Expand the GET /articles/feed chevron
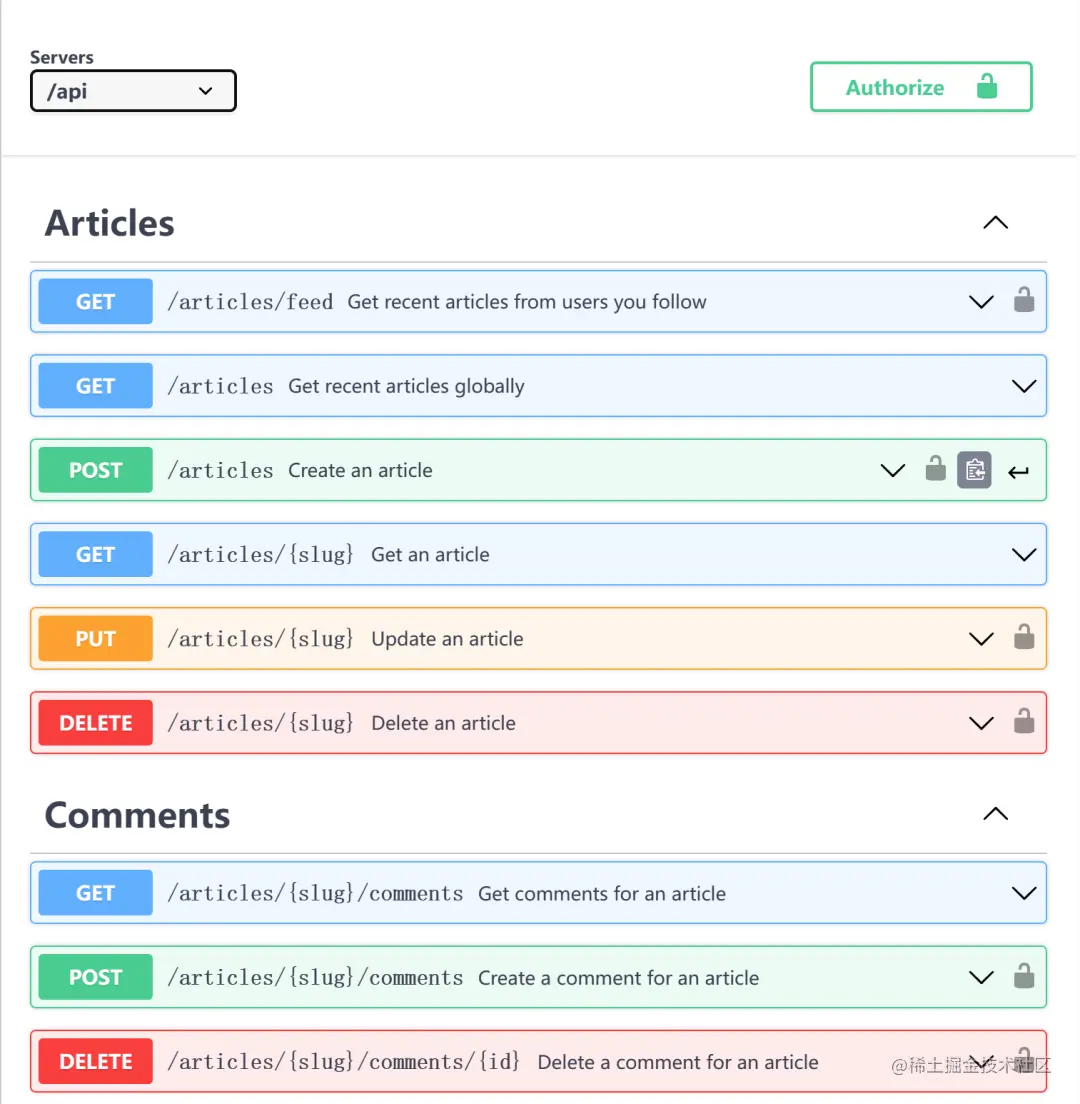This screenshot has height=1104, width=1080. point(981,302)
